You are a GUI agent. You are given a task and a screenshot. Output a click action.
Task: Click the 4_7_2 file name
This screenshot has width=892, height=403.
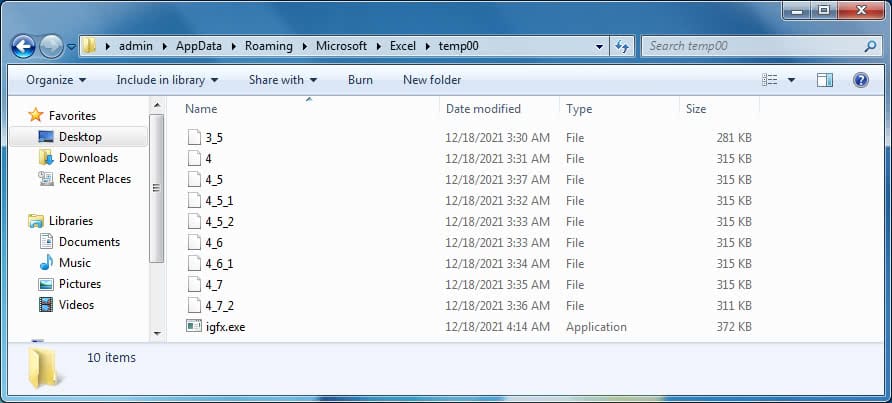click(220, 306)
